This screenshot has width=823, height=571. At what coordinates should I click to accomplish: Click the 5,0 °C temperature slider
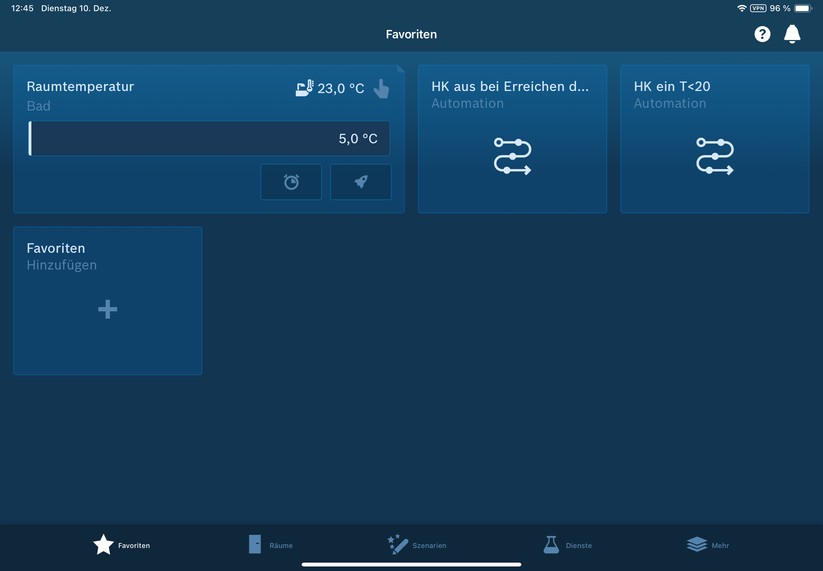[209, 139]
